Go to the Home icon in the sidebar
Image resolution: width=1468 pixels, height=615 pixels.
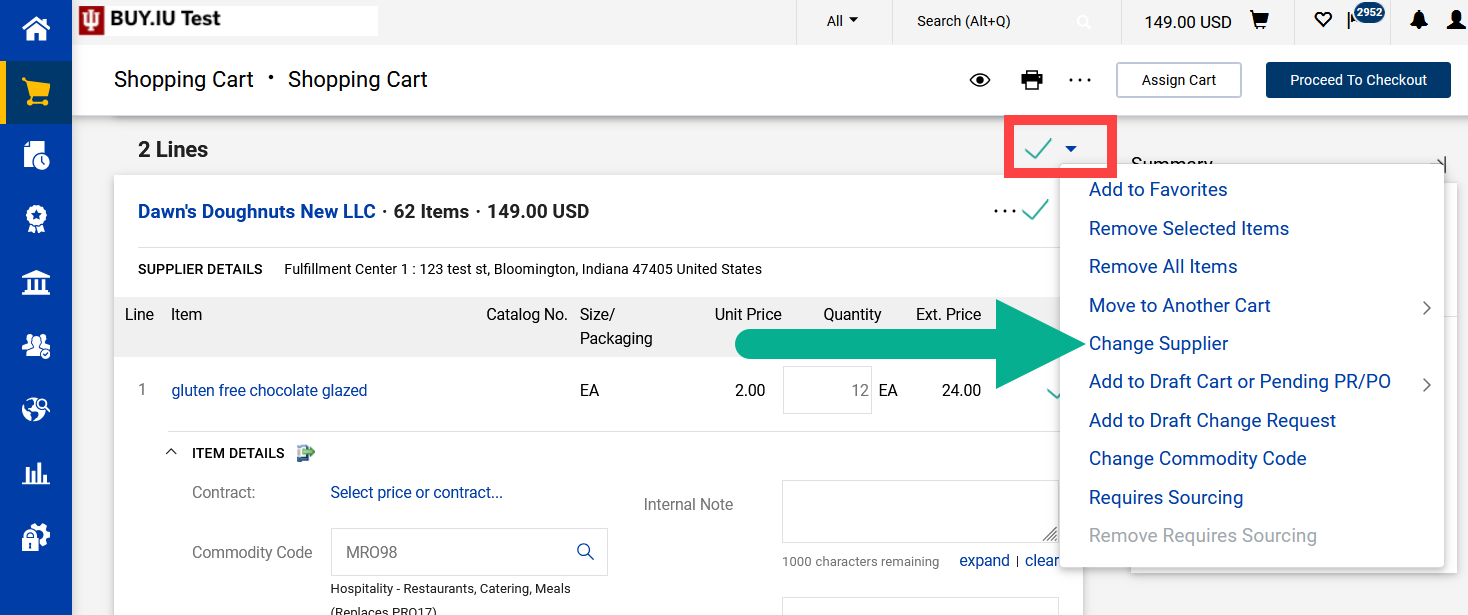coord(36,30)
